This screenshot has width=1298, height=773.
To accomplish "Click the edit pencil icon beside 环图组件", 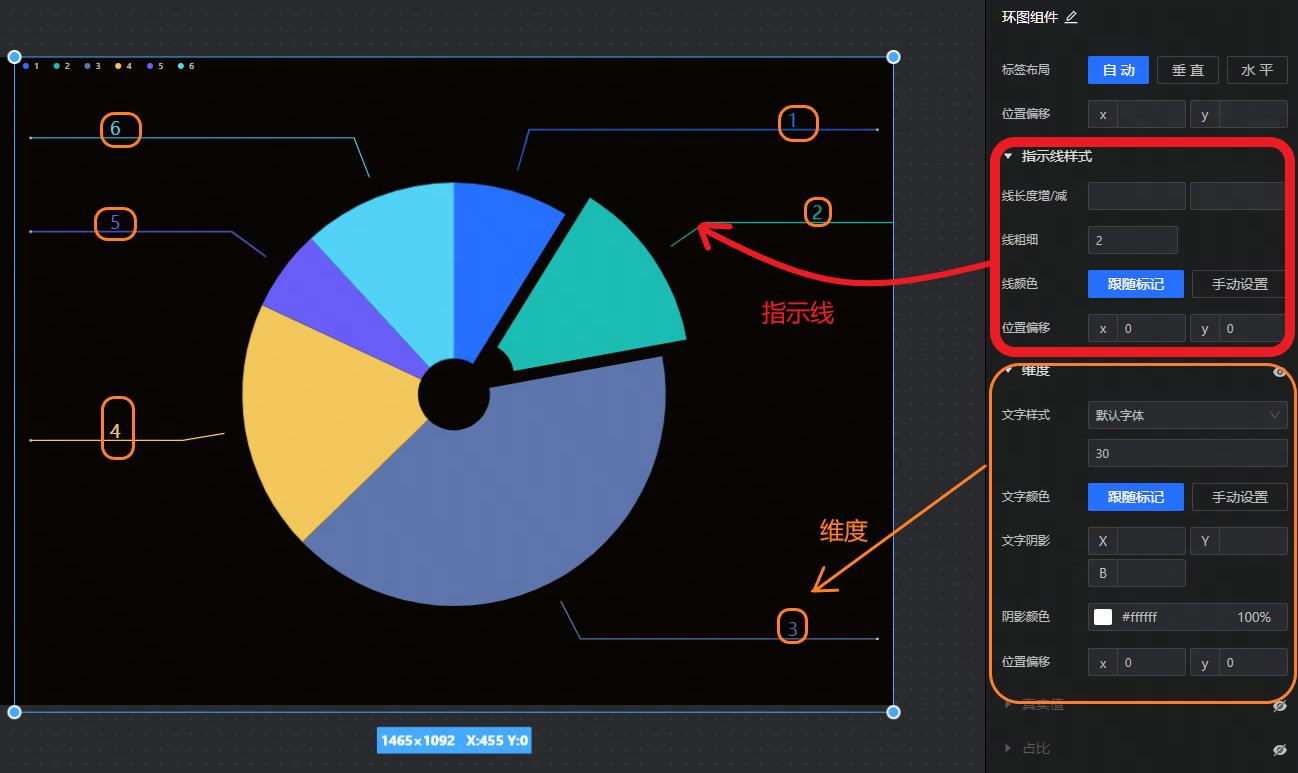I will pyautogui.click(x=1071, y=17).
